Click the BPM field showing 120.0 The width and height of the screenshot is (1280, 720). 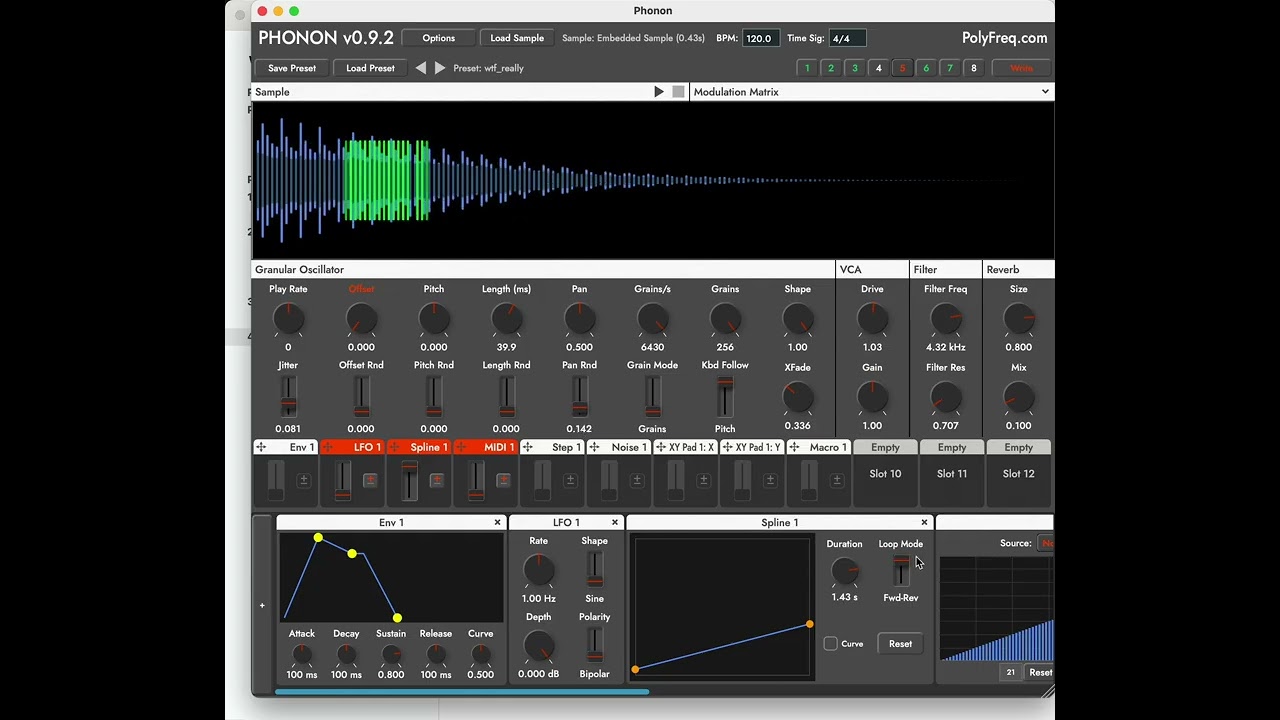(761, 38)
